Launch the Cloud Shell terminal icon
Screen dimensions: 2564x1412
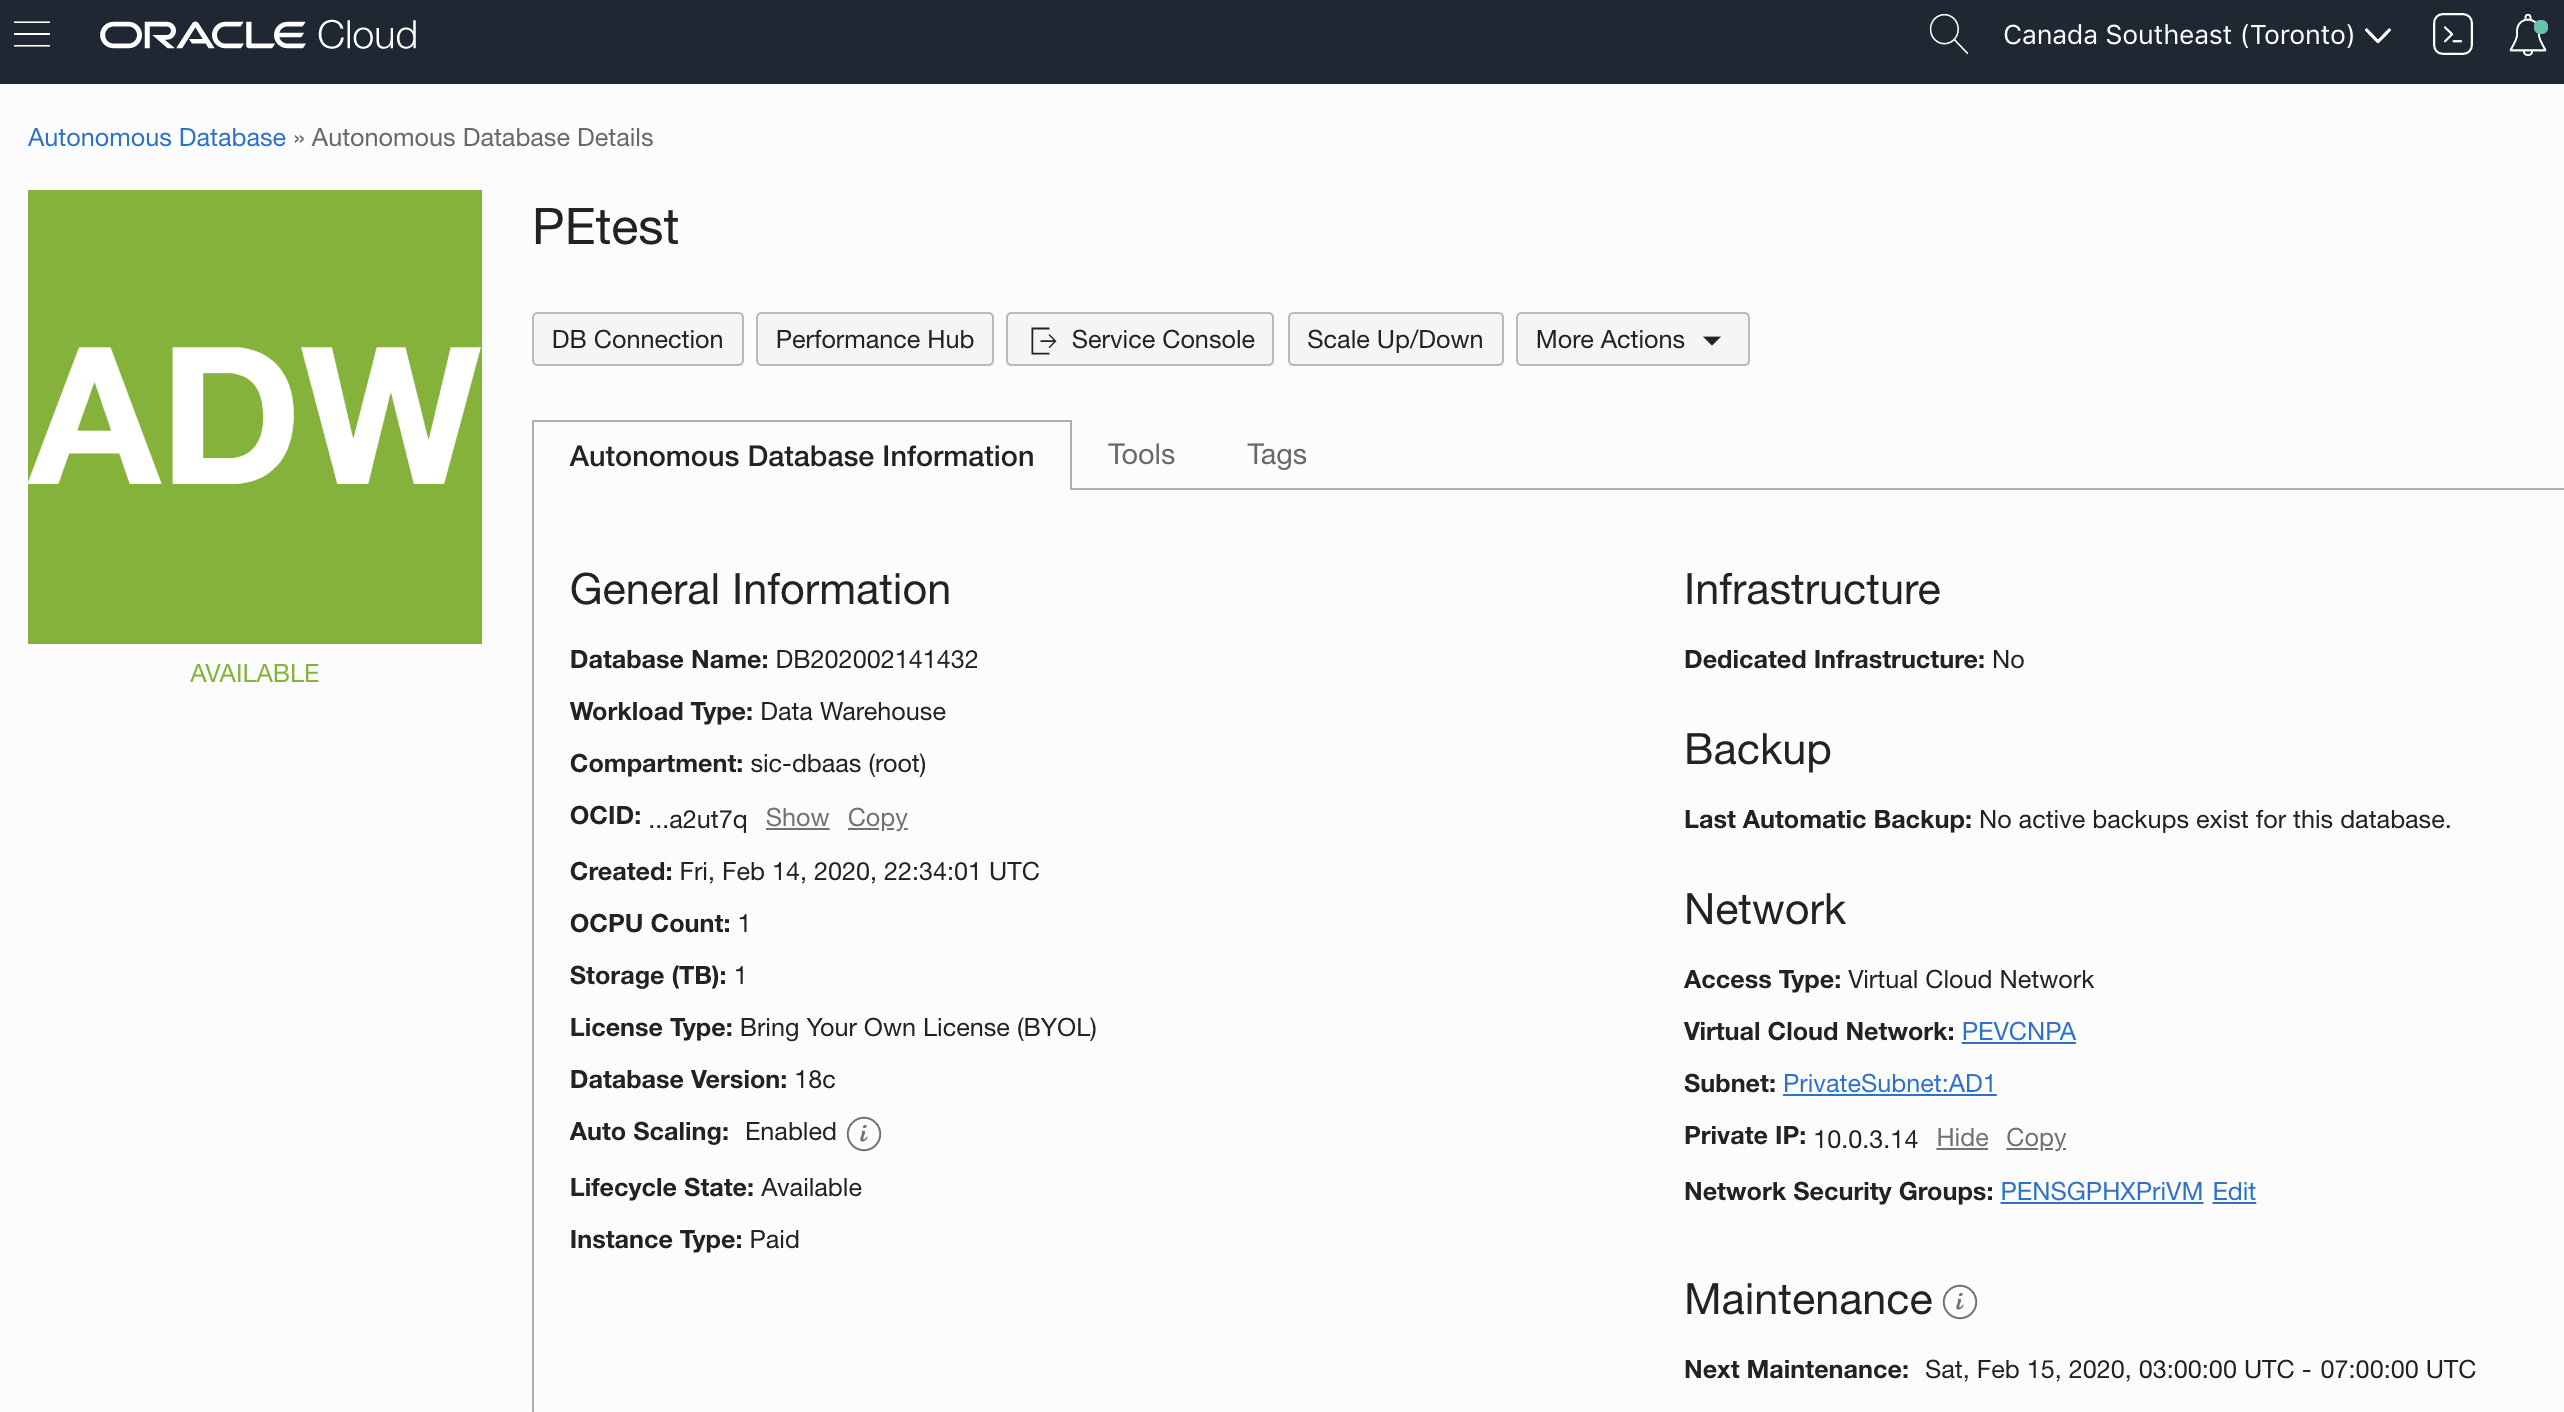pos(2452,34)
